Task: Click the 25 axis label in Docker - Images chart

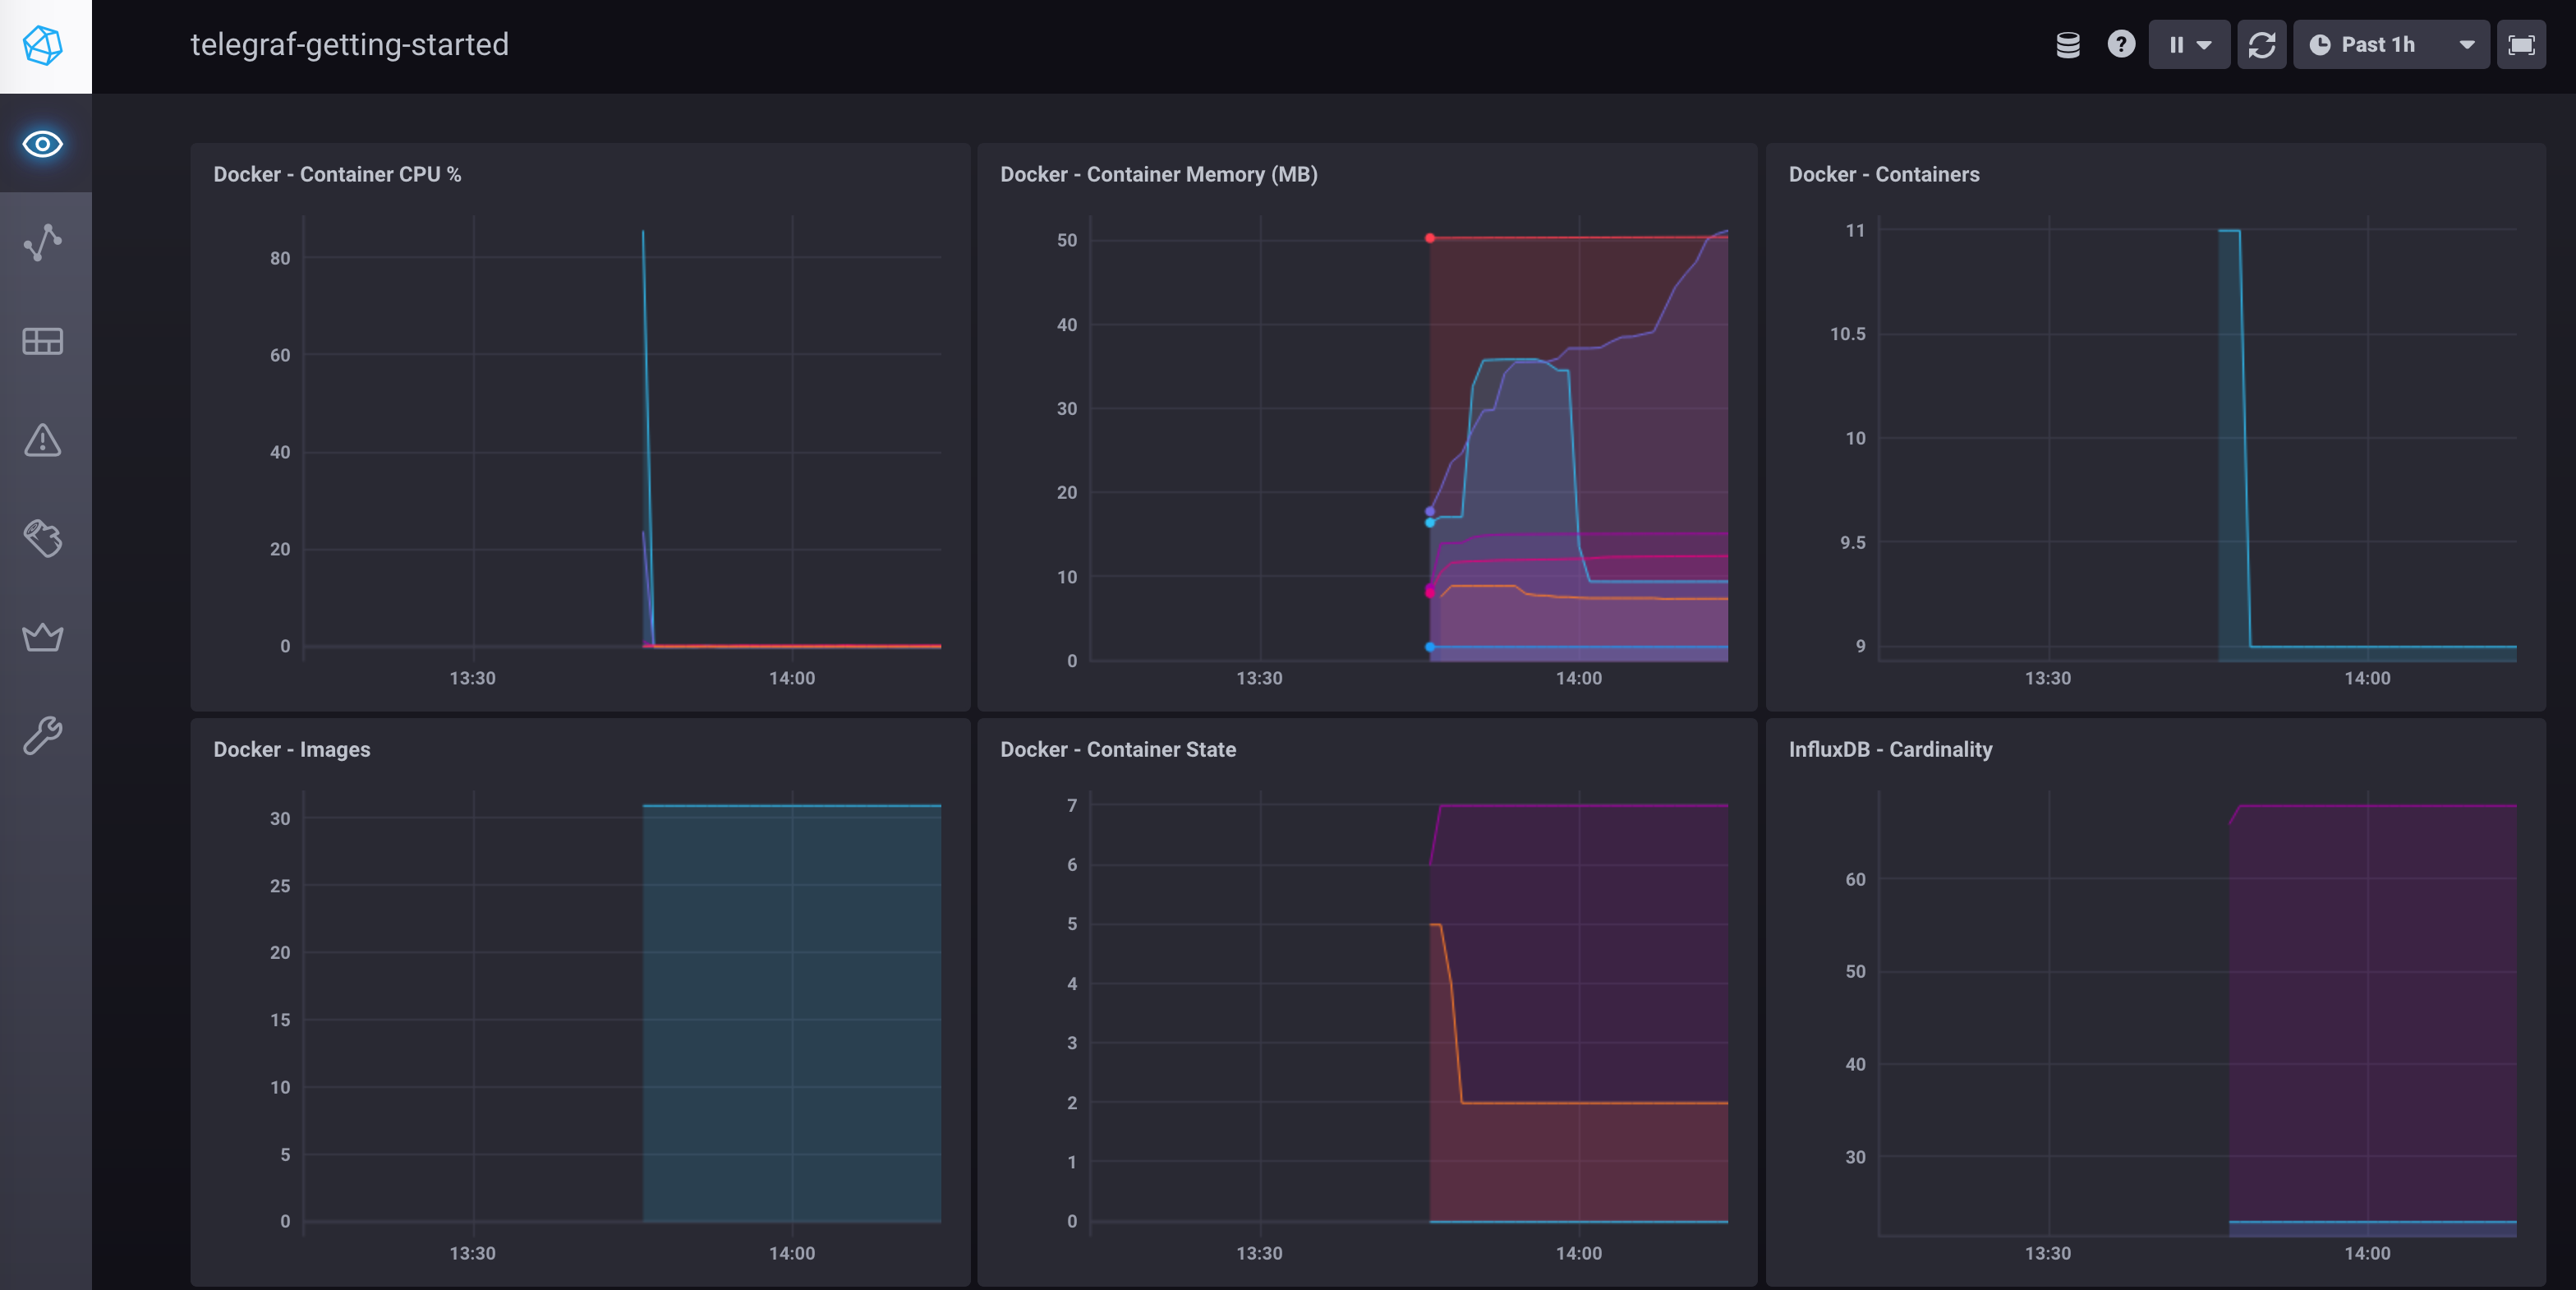Action: (280, 886)
